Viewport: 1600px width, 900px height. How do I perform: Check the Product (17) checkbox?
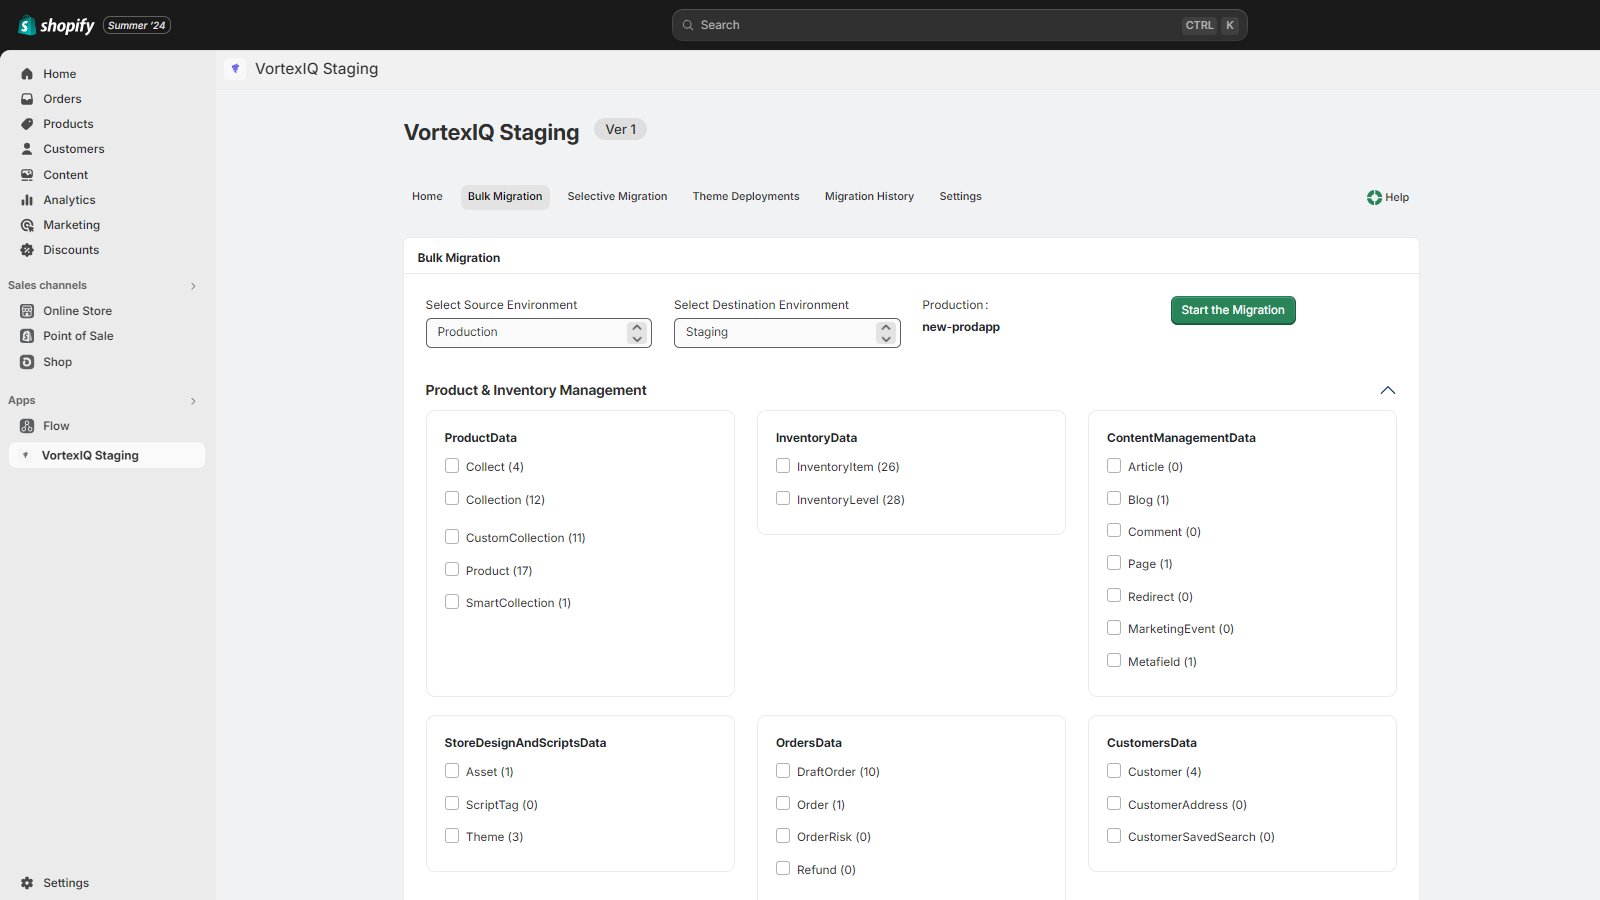coord(452,570)
